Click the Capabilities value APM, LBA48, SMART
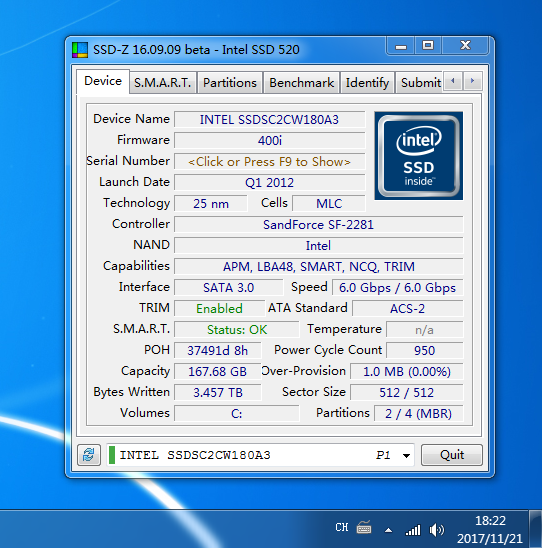542x548 pixels. 318,267
